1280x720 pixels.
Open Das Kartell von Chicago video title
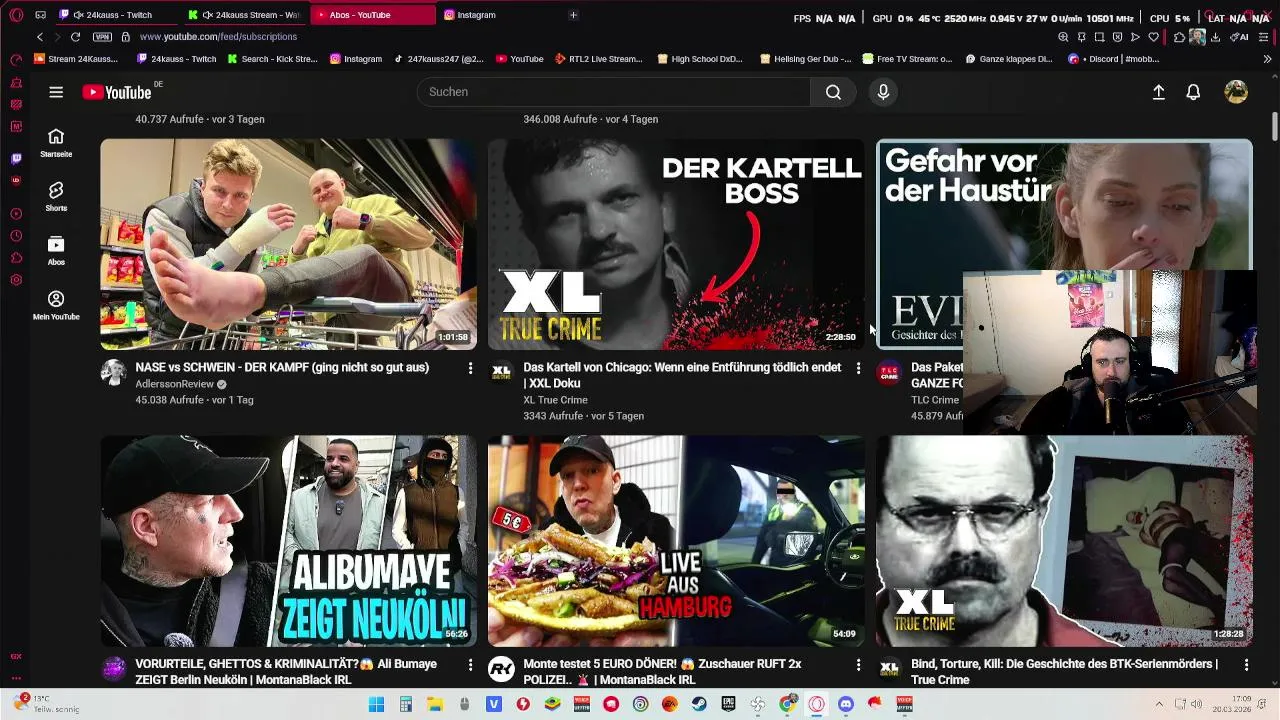coord(682,376)
